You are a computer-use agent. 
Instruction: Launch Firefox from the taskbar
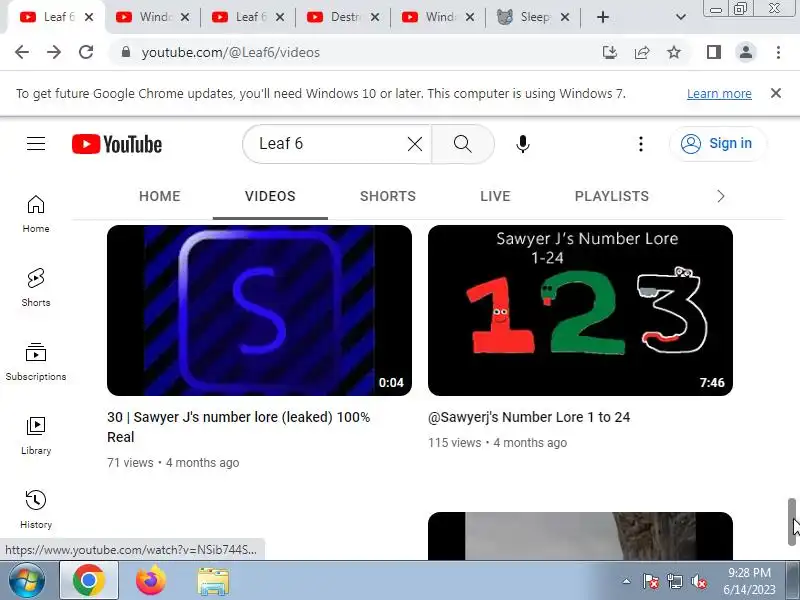(151, 581)
